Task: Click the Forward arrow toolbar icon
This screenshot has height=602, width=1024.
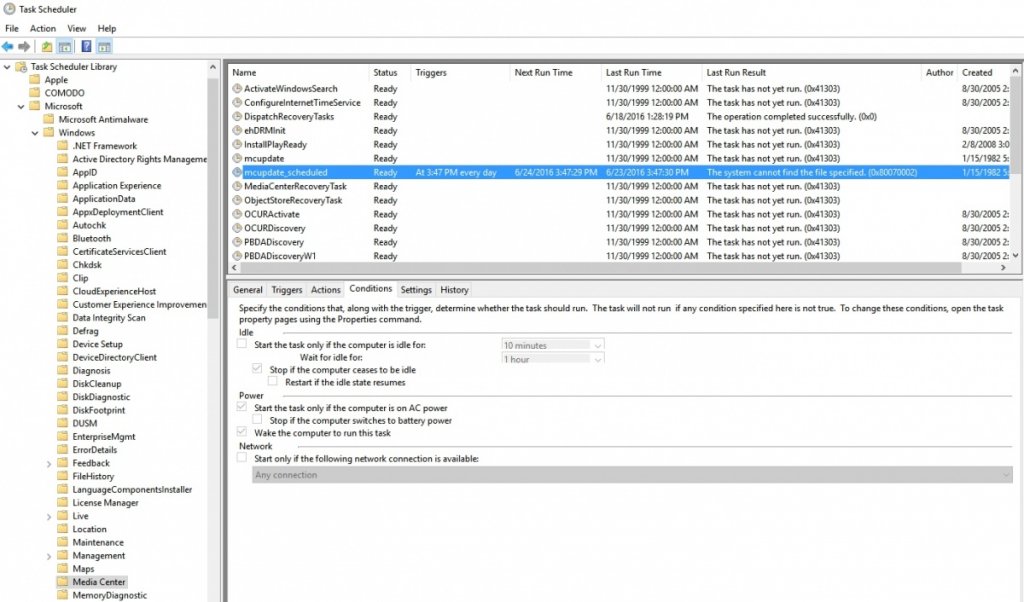Action: (24, 46)
